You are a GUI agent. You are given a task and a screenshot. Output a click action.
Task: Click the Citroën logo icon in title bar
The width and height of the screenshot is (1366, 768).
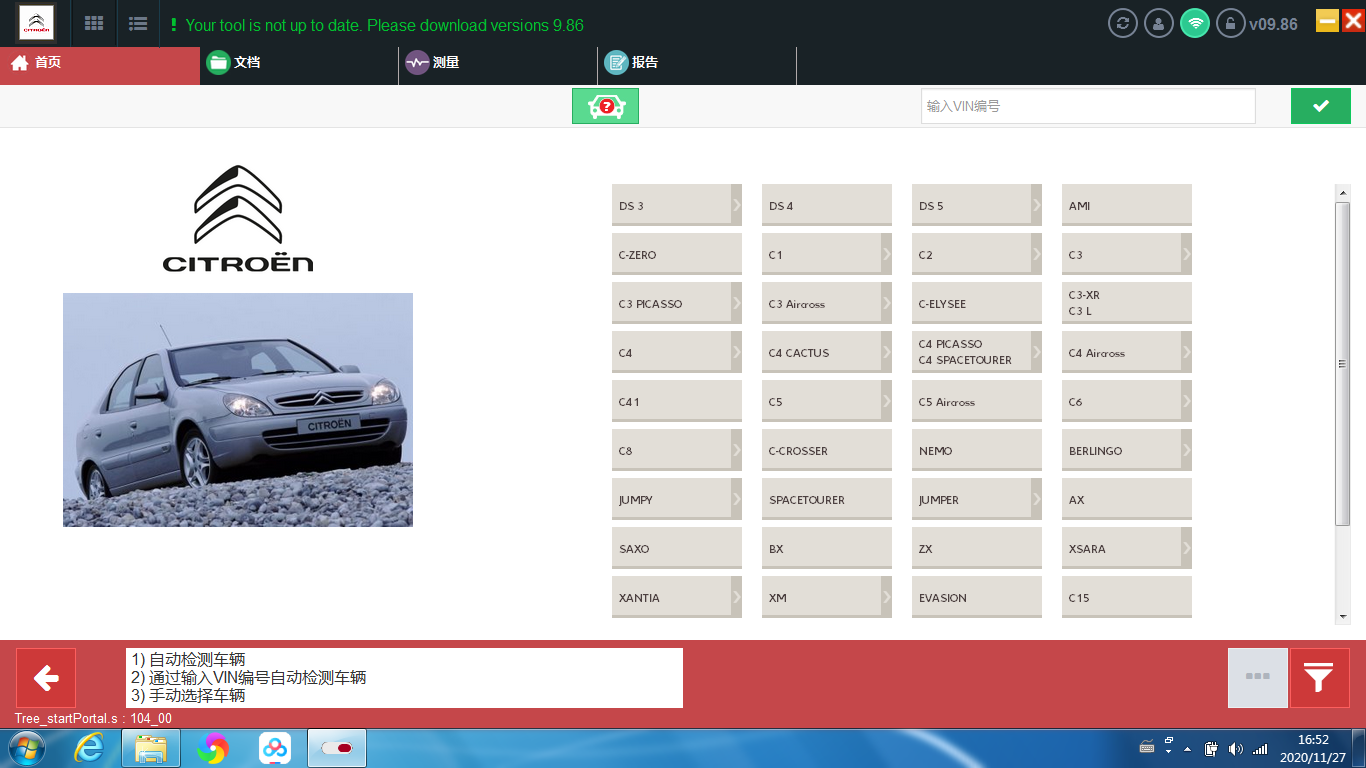(x=37, y=23)
